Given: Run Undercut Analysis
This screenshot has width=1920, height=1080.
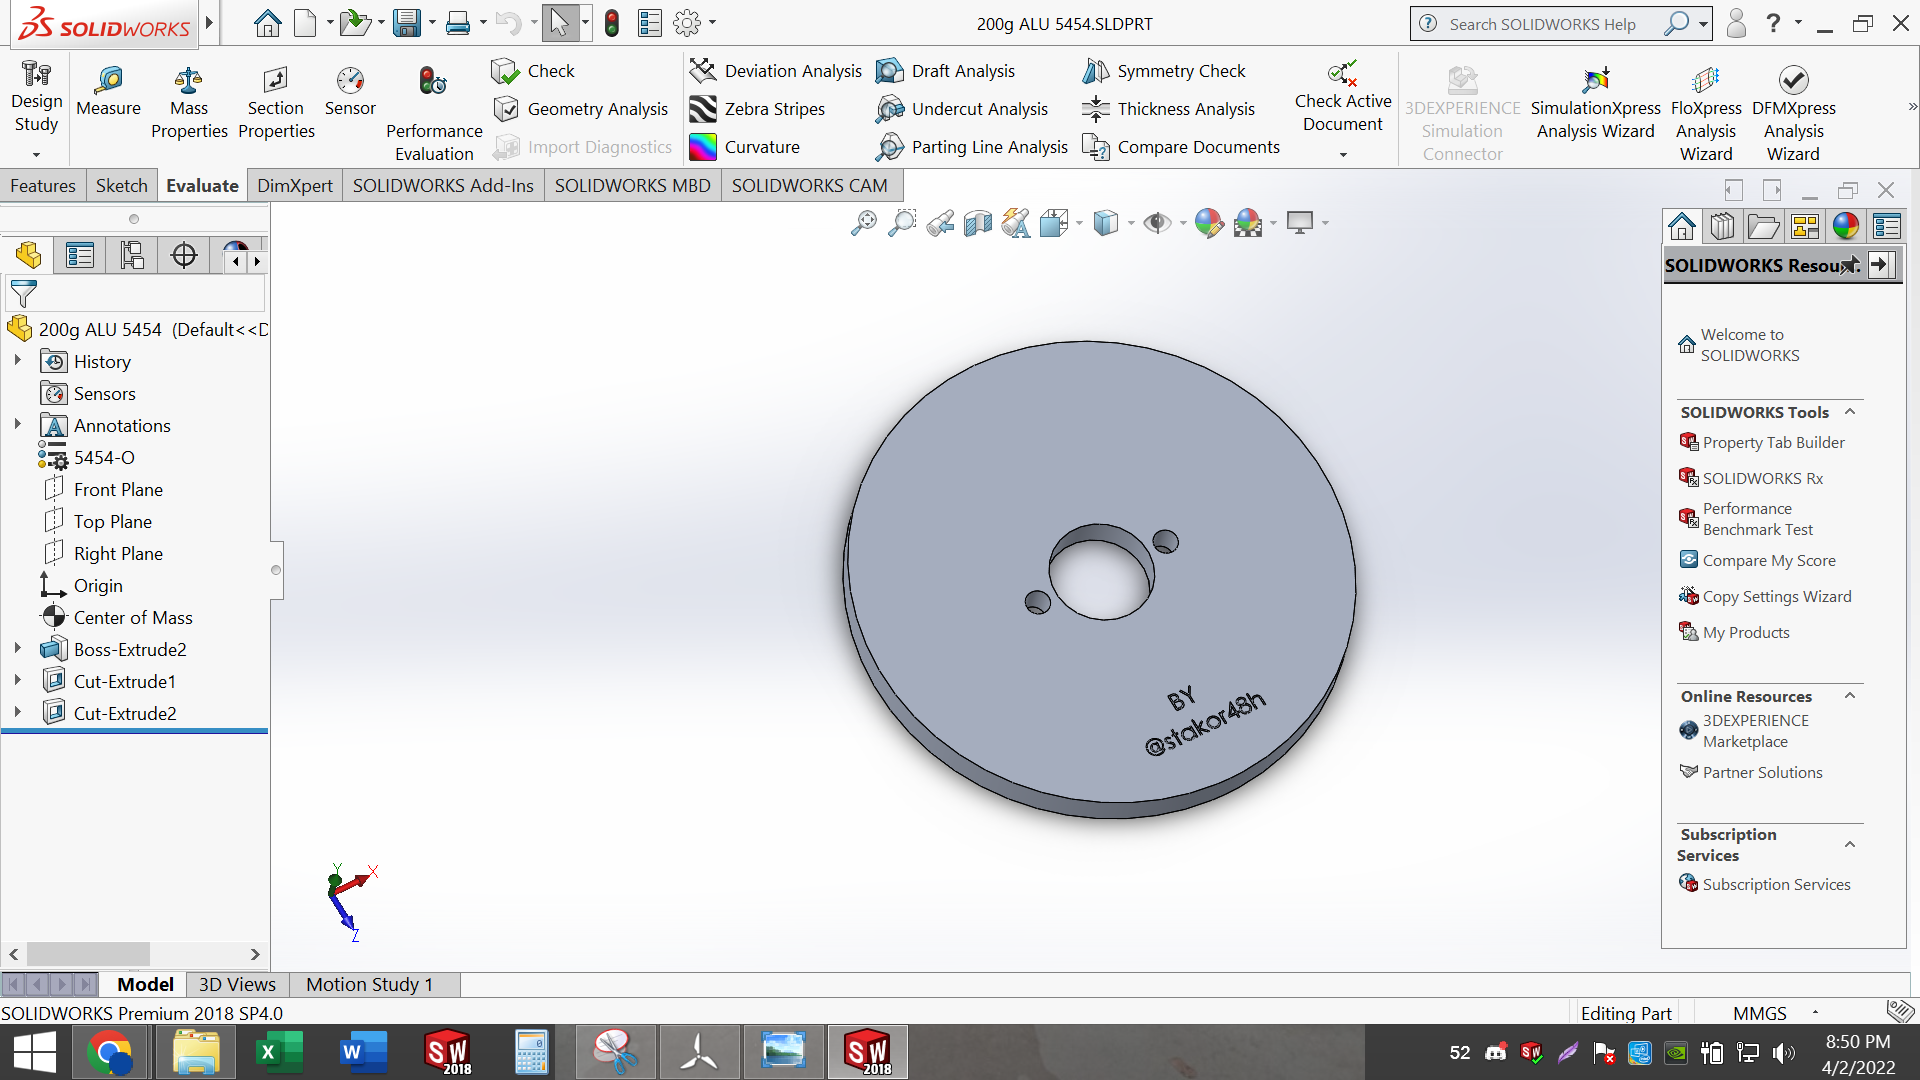Looking at the screenshot, I should (x=962, y=109).
